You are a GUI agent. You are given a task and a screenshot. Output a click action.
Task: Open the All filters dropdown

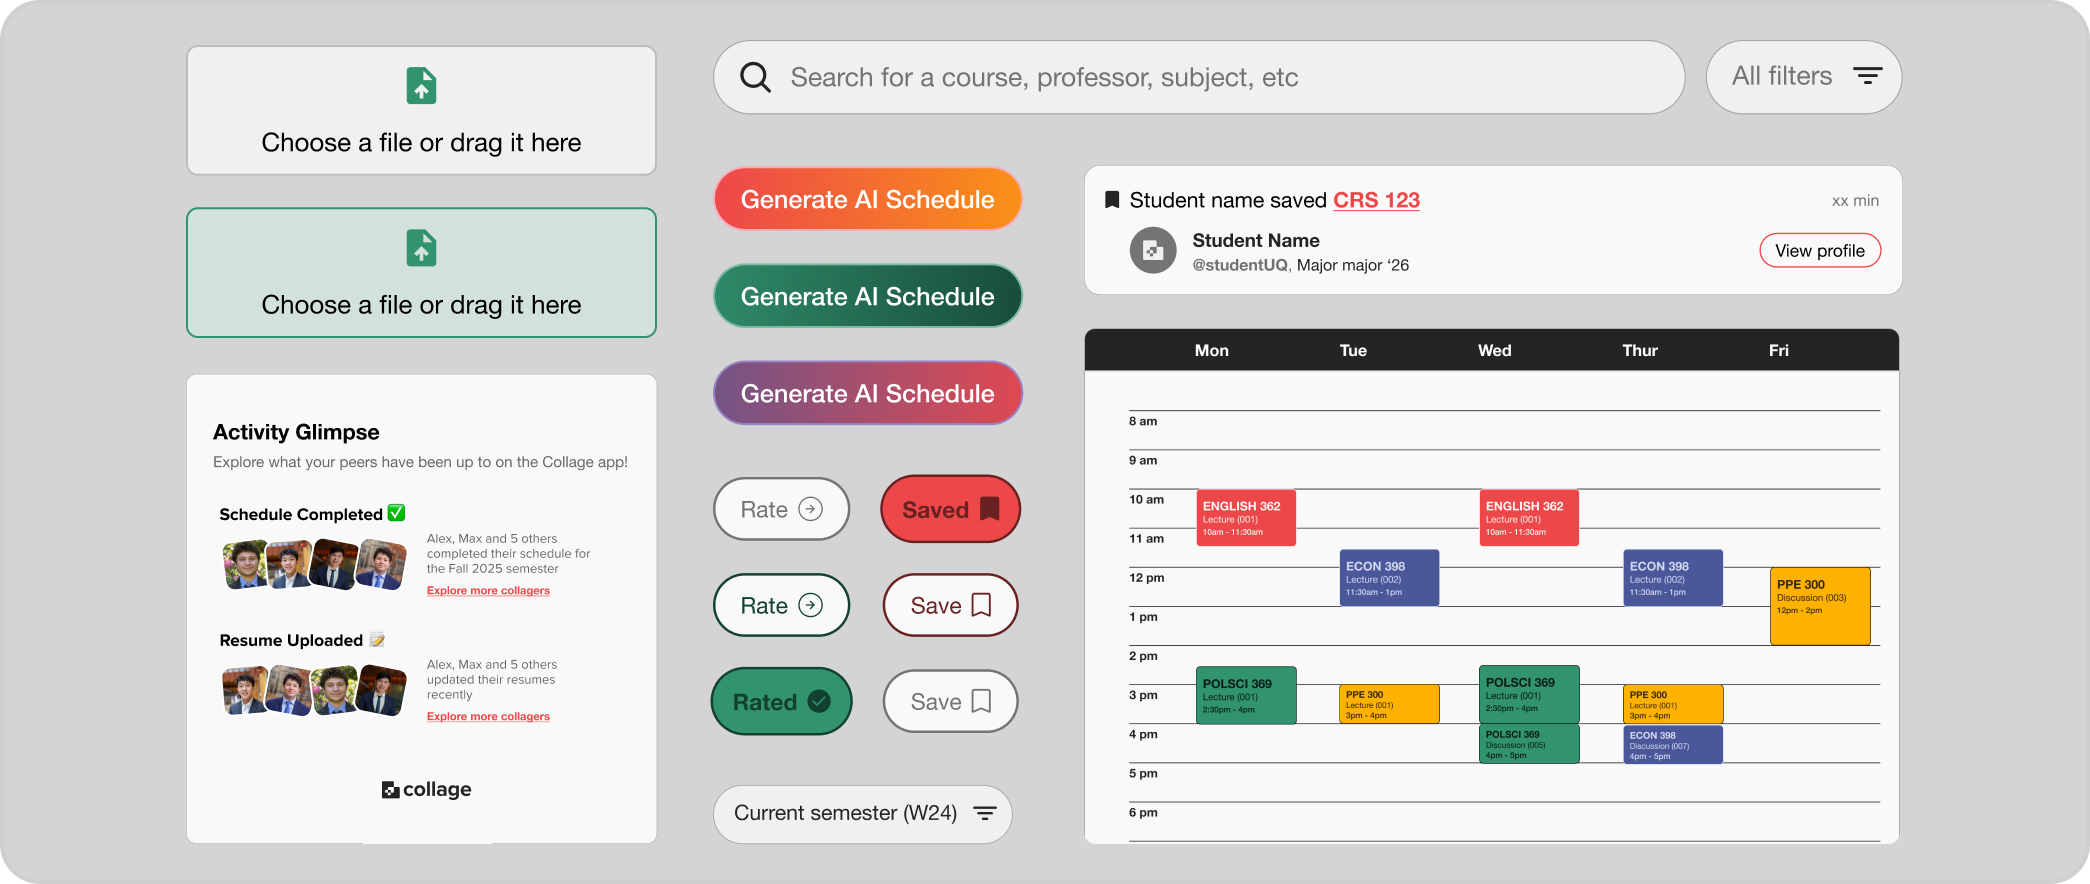click(x=1804, y=77)
